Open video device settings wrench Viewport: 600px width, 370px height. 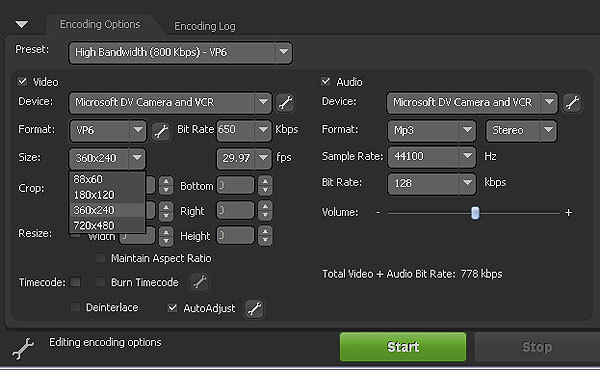tap(285, 103)
